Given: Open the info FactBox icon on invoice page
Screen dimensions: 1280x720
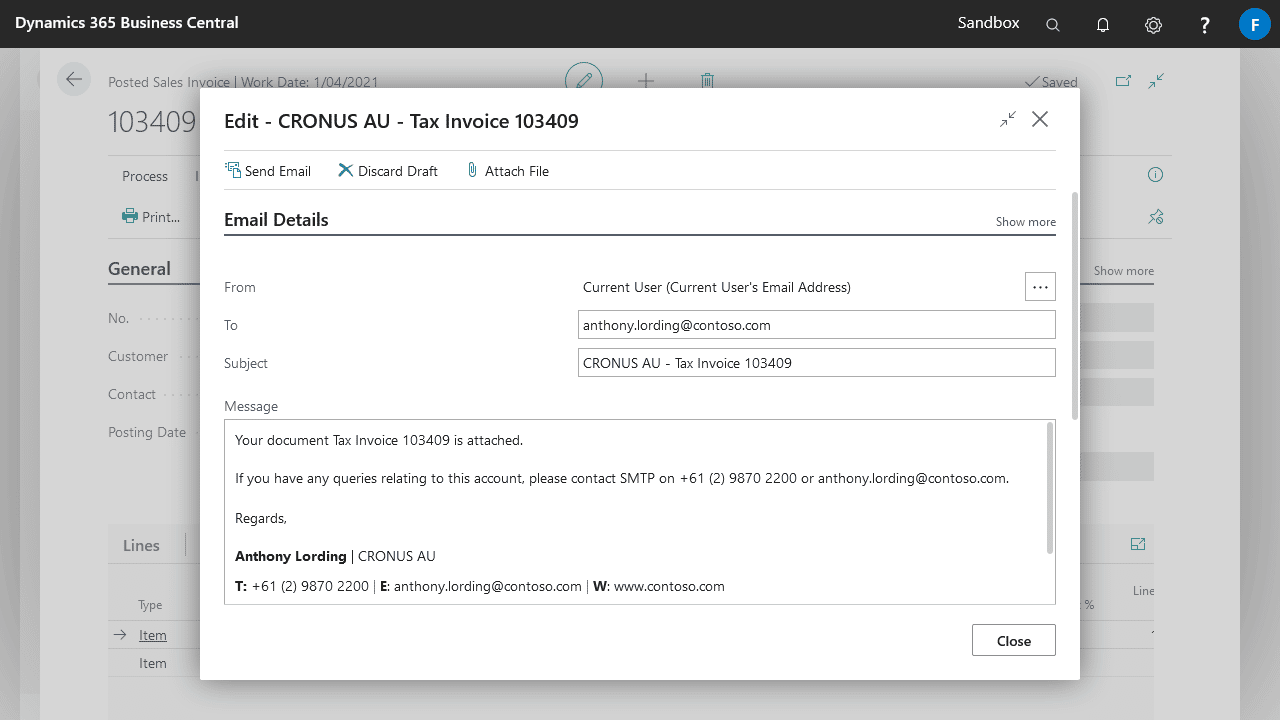Looking at the screenshot, I should (1155, 175).
